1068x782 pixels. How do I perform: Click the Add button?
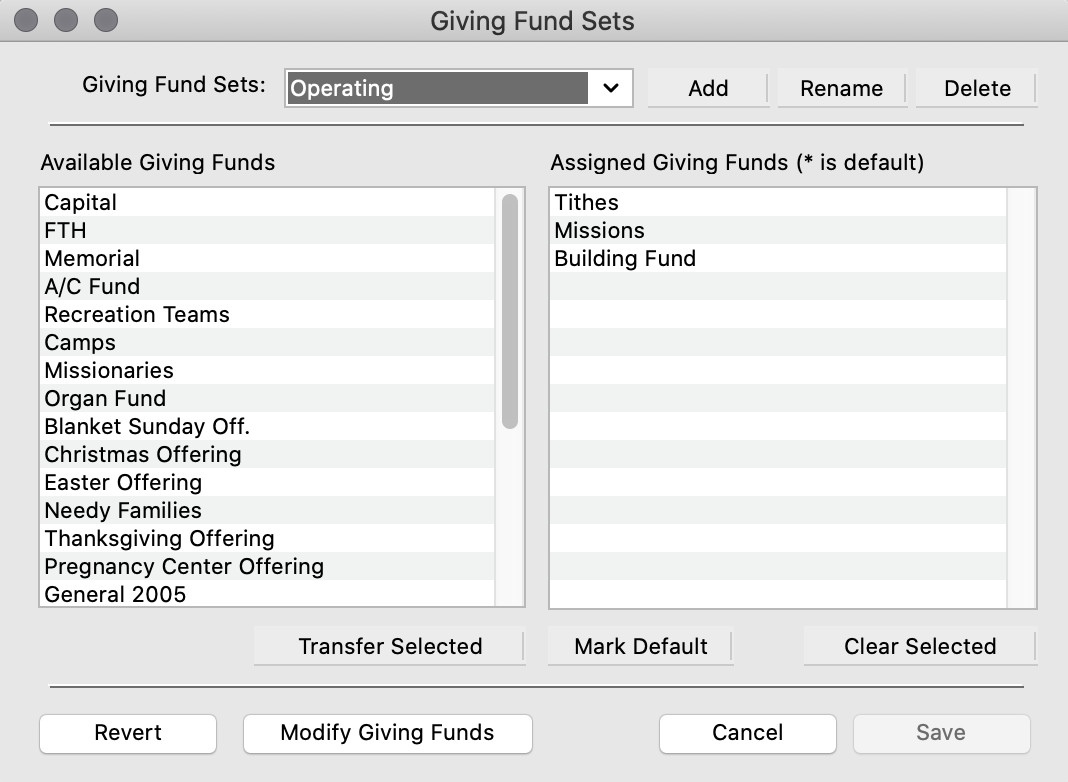[708, 88]
